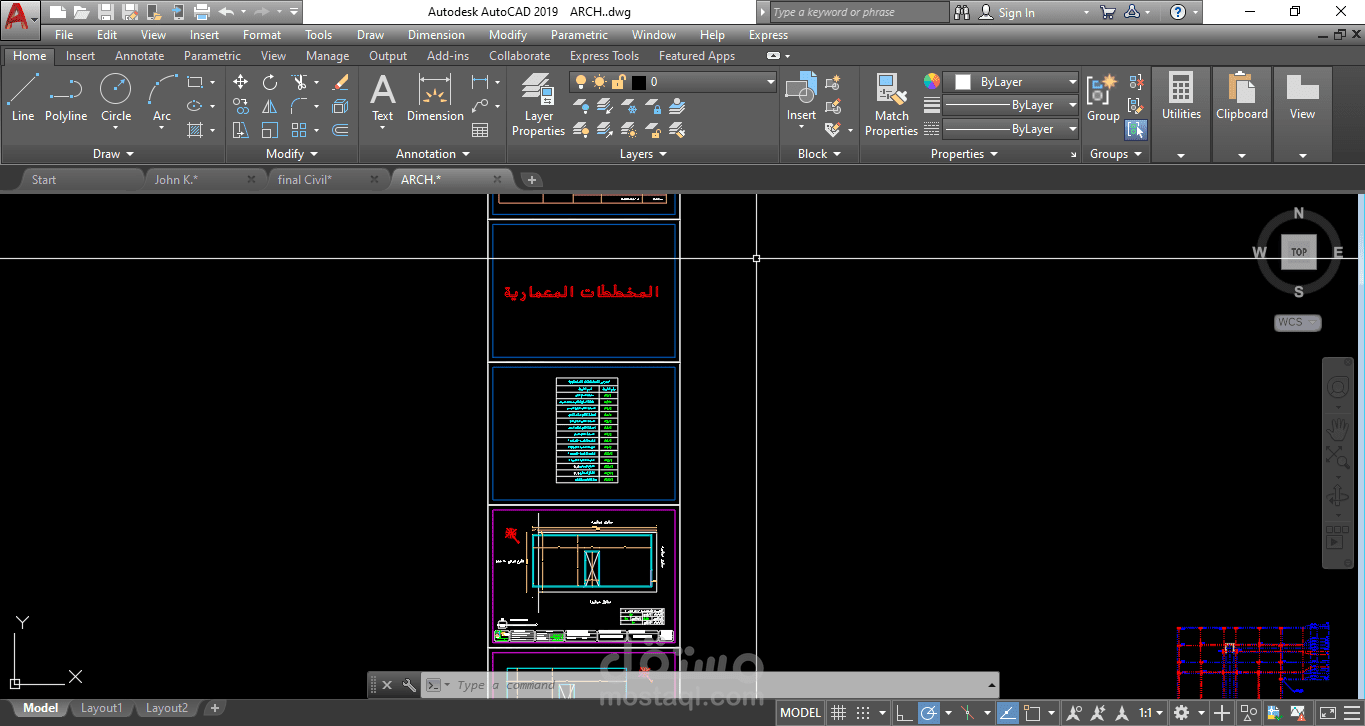The image size is (1365, 726).
Task: Switch to the Annotate ribbon tab
Action: 139,56
